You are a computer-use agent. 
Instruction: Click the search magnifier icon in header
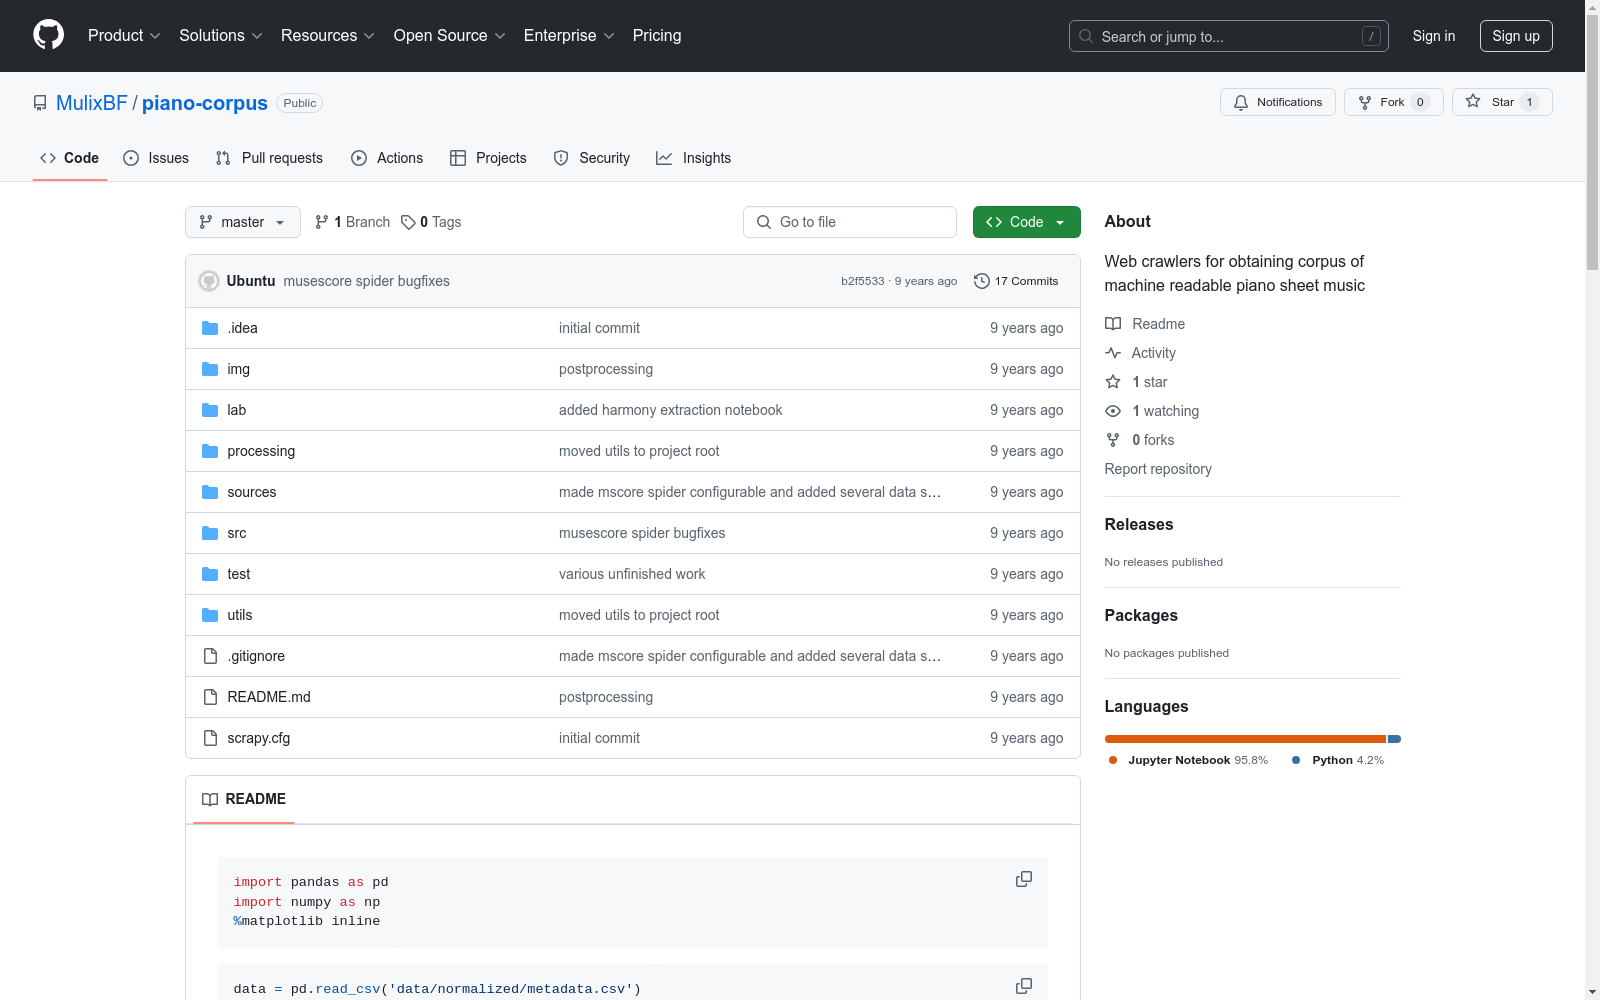pos(1086,36)
